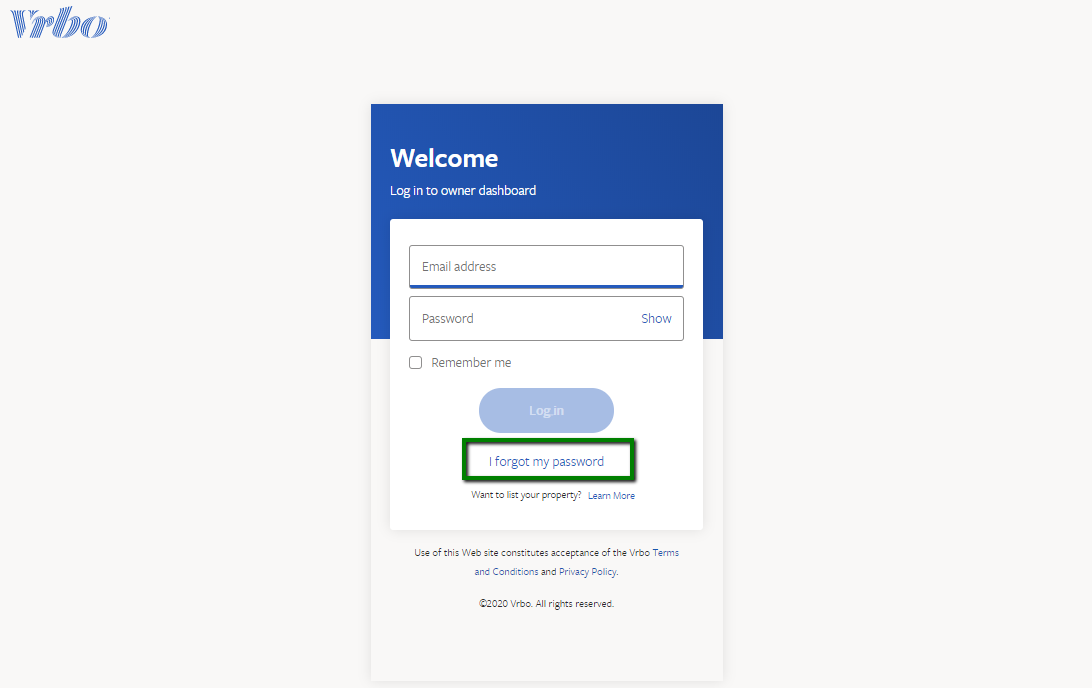
Task: Click the 2020 copyright notice
Action: [x=546, y=604]
